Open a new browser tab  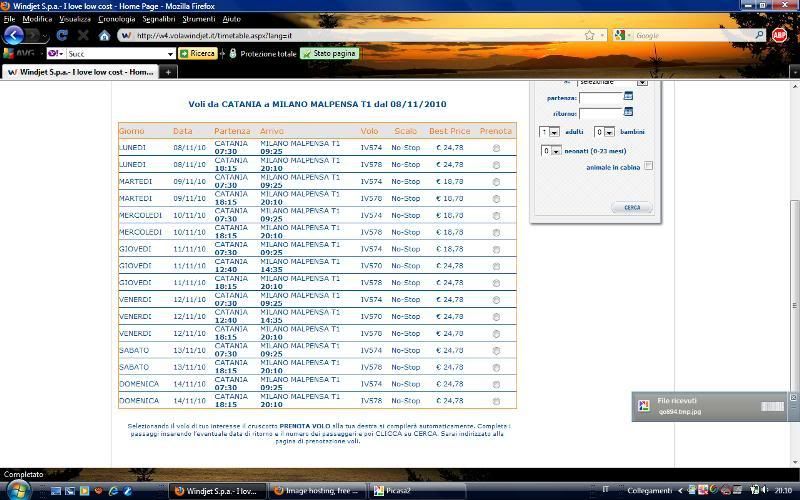point(167,72)
